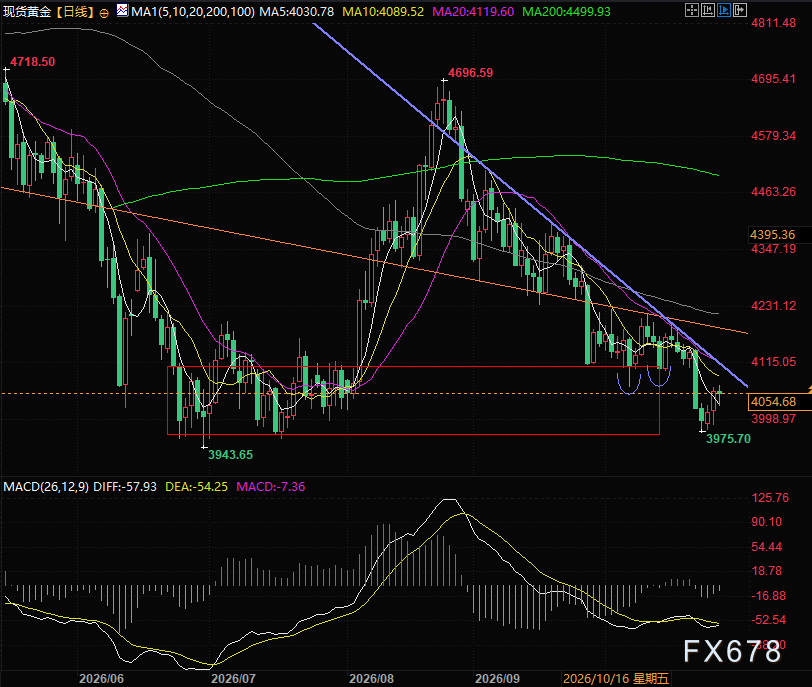Viewport: 812px width, 687px height.
Task: Click the 4718.50 high price label
Action: pos(33,62)
